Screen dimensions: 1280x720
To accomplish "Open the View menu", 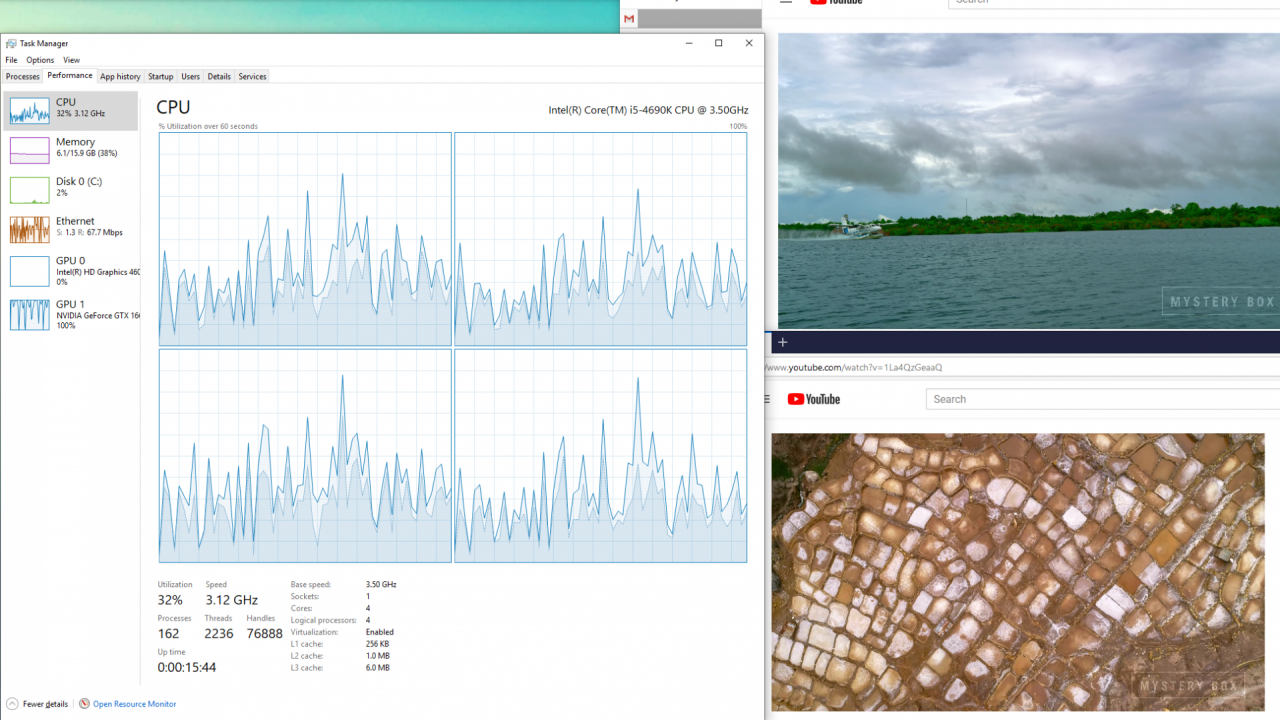I will (71, 60).
